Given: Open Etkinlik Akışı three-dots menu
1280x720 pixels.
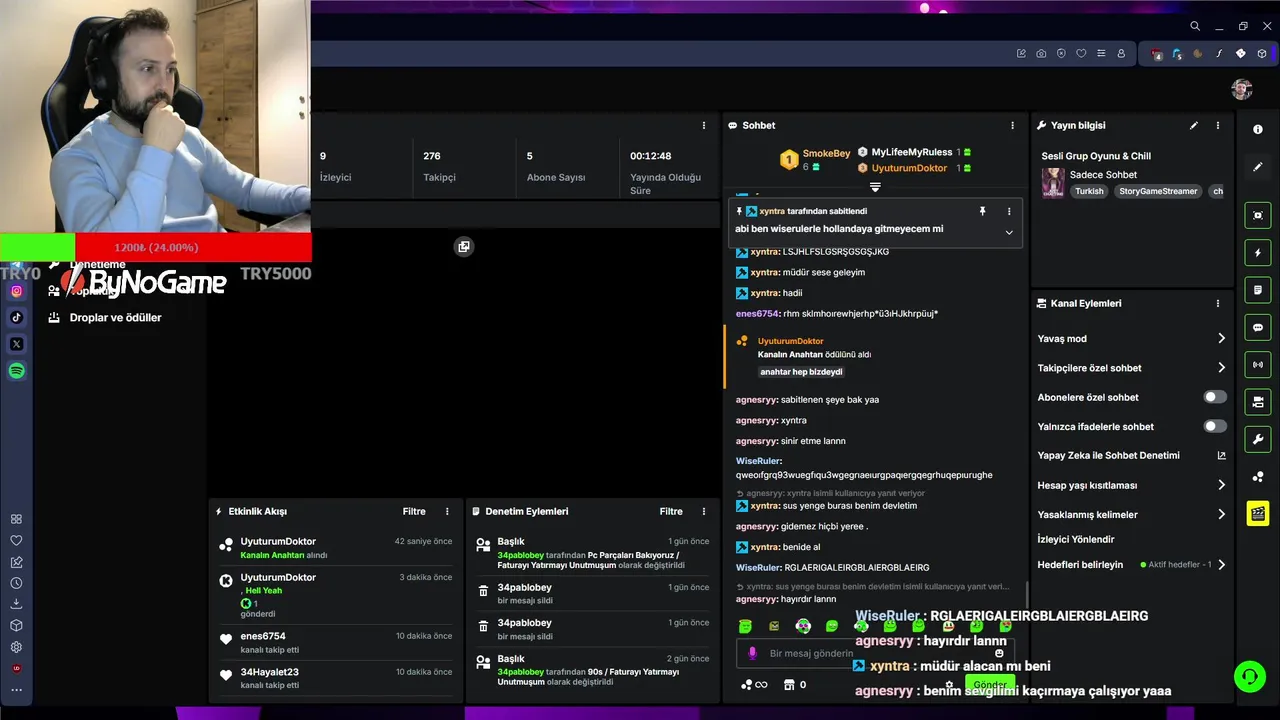Looking at the screenshot, I should 447,512.
